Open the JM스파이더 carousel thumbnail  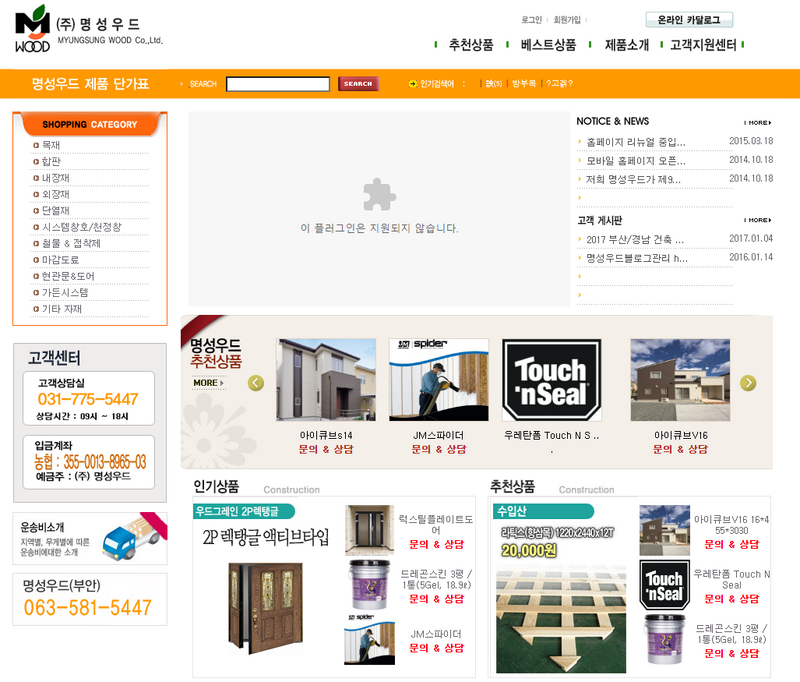click(x=439, y=380)
